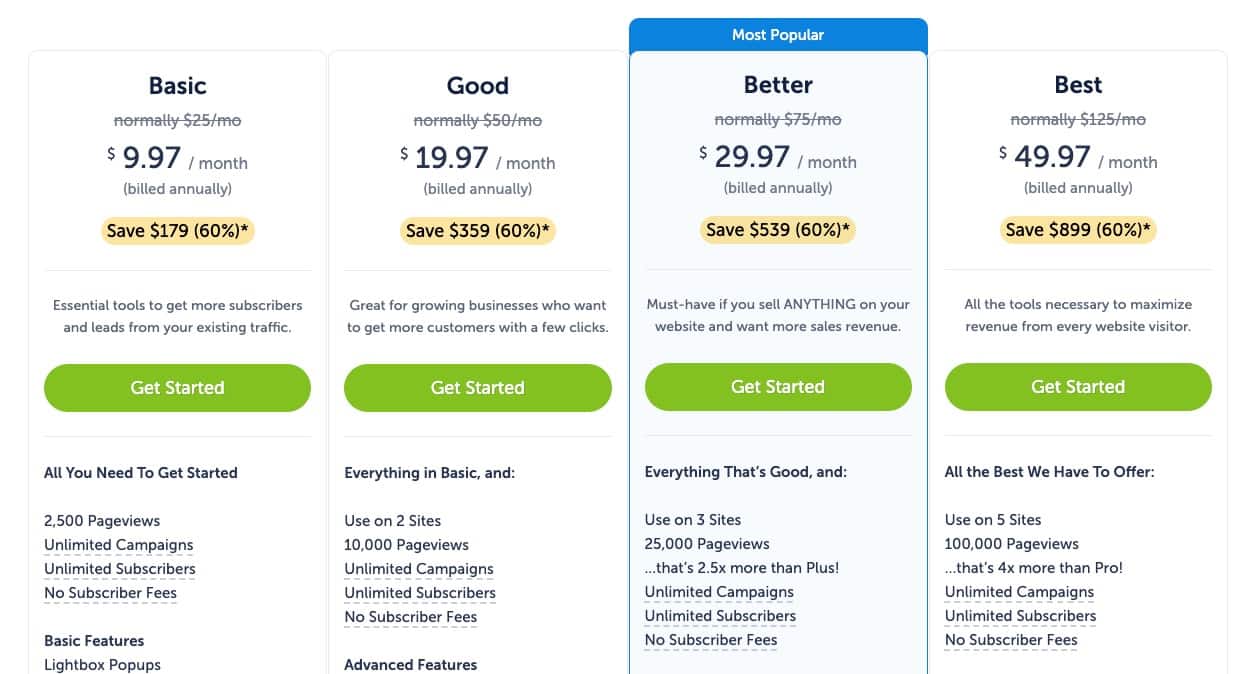Click Unlimited Campaigns in Good column

(419, 569)
